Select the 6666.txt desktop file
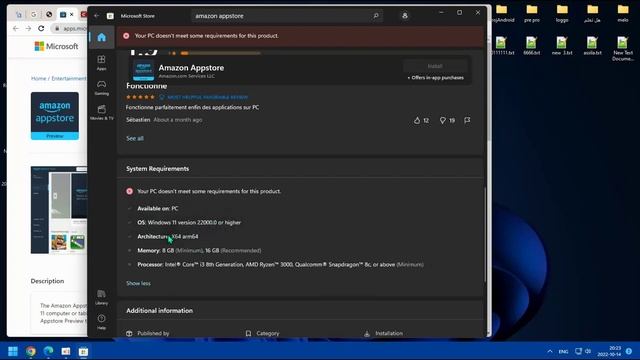 click(x=531, y=46)
